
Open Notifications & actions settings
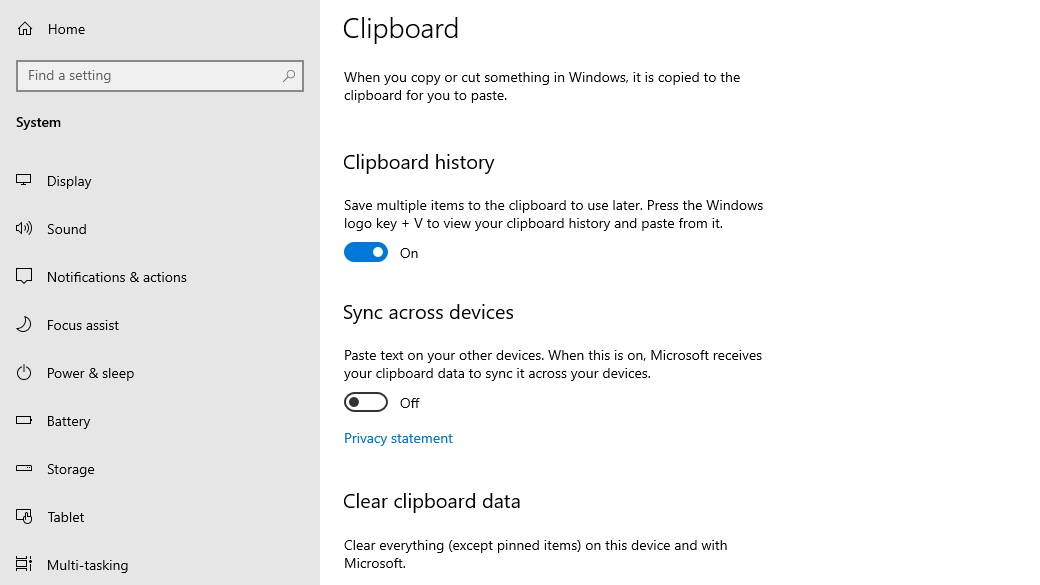coord(117,277)
